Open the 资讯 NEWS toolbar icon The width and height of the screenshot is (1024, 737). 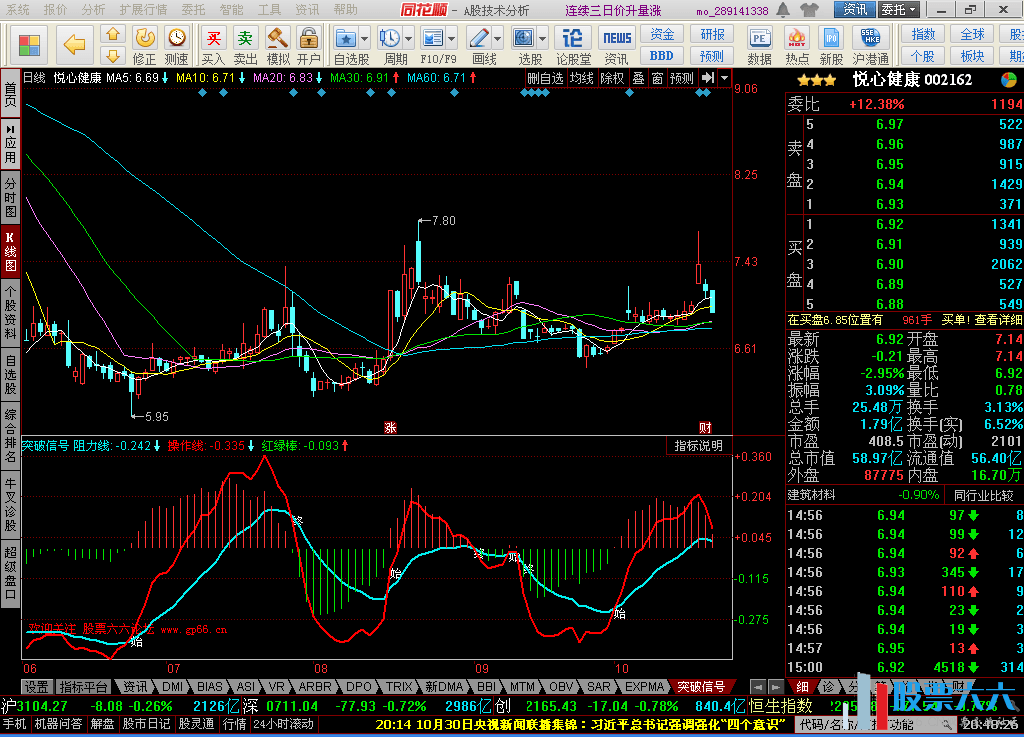(x=617, y=39)
